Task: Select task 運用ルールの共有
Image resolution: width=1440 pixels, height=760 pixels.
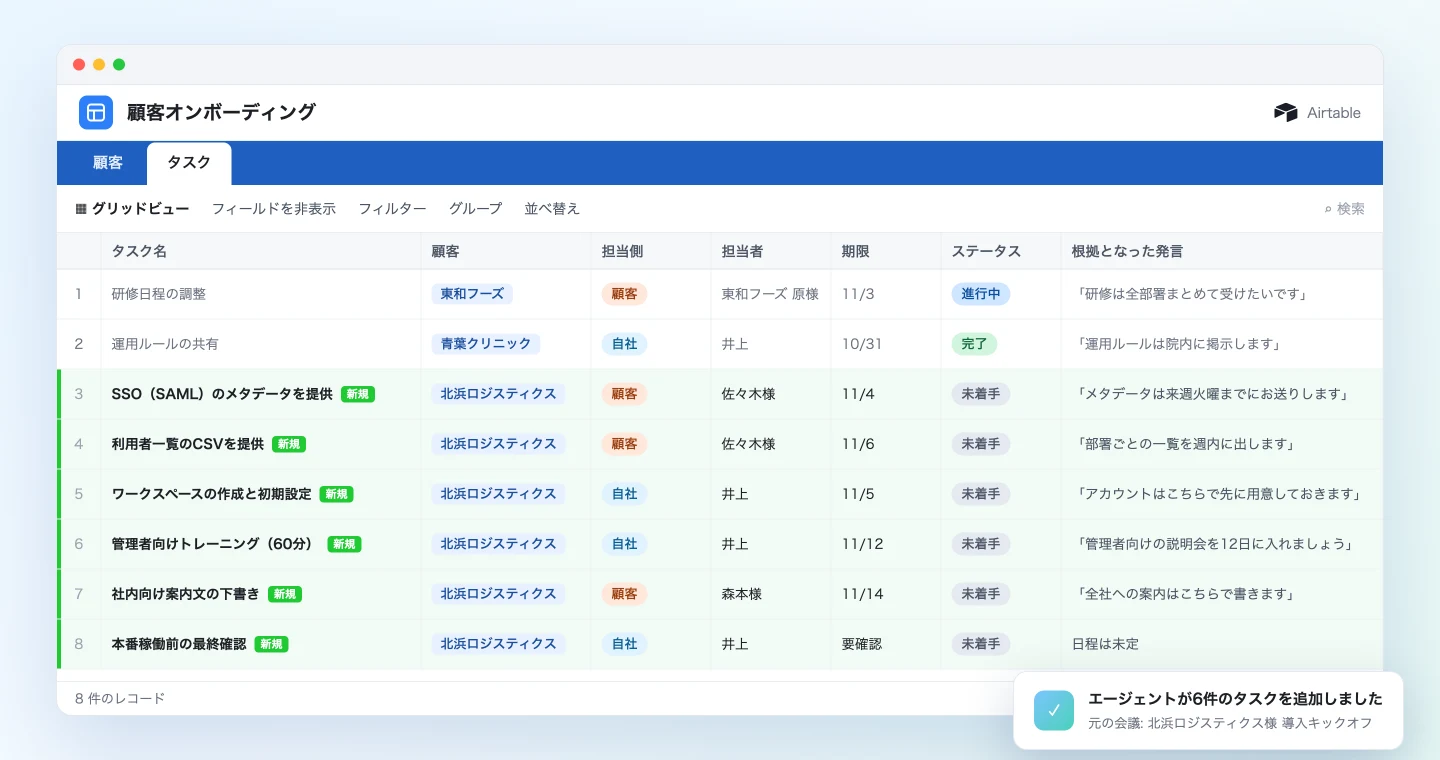Action: pos(165,344)
